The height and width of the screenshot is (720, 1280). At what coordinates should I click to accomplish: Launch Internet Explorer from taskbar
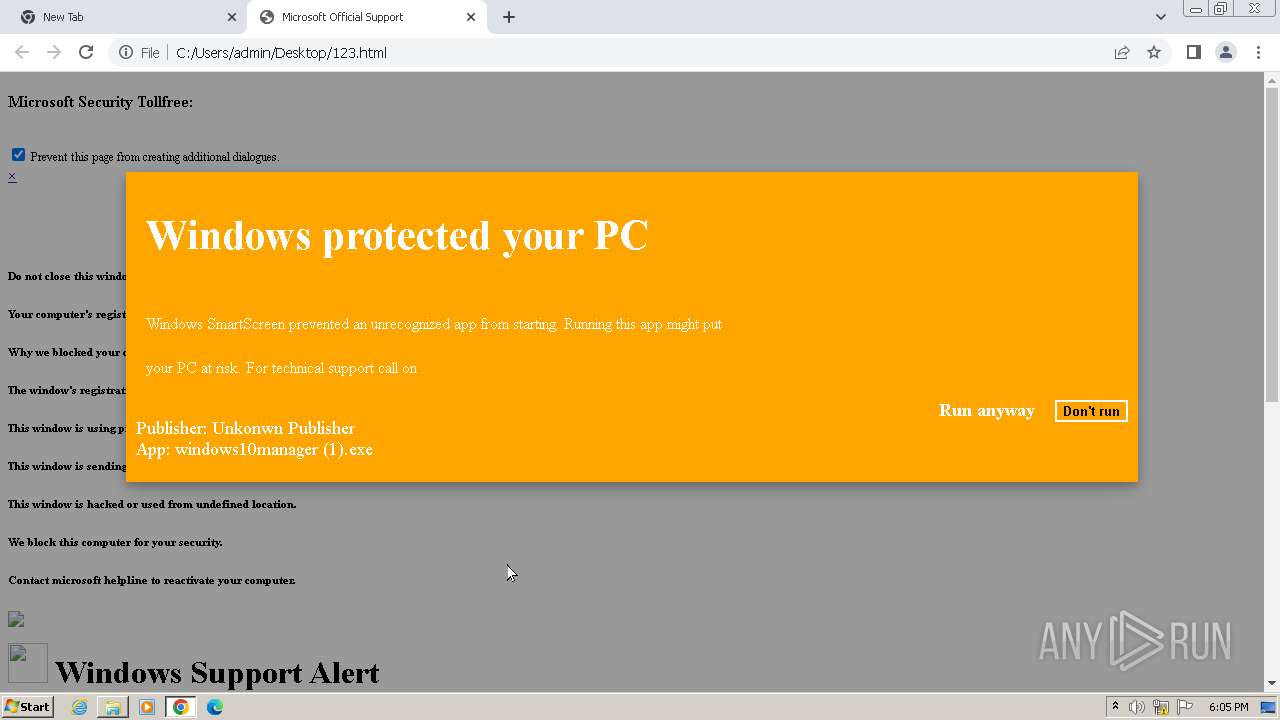click(x=79, y=707)
